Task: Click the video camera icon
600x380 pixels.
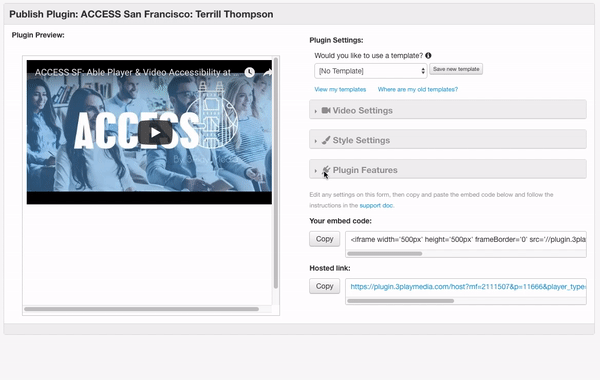Action: click(x=326, y=110)
